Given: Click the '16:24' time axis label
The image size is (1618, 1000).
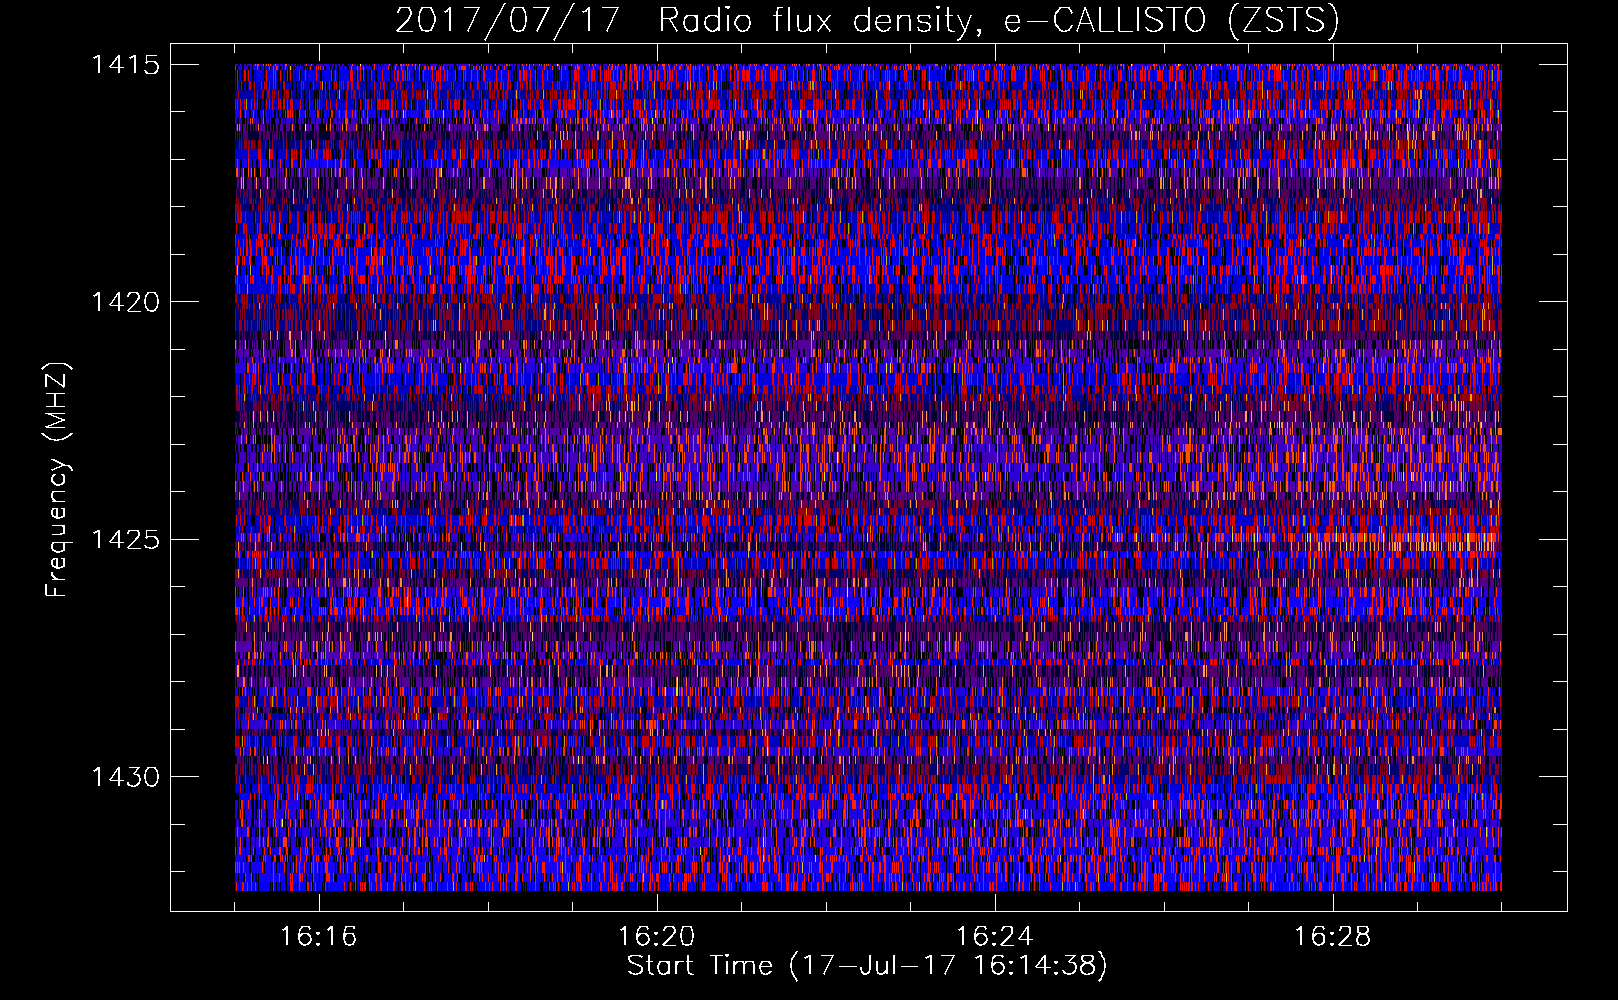Looking at the screenshot, I should click(x=994, y=937).
